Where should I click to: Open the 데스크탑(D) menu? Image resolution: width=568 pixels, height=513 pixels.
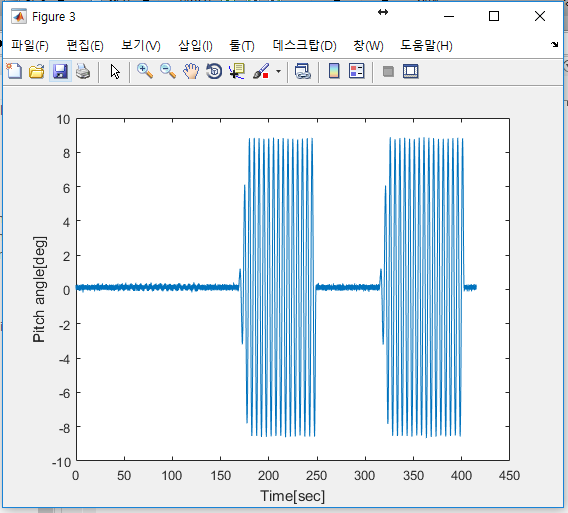coord(305,46)
